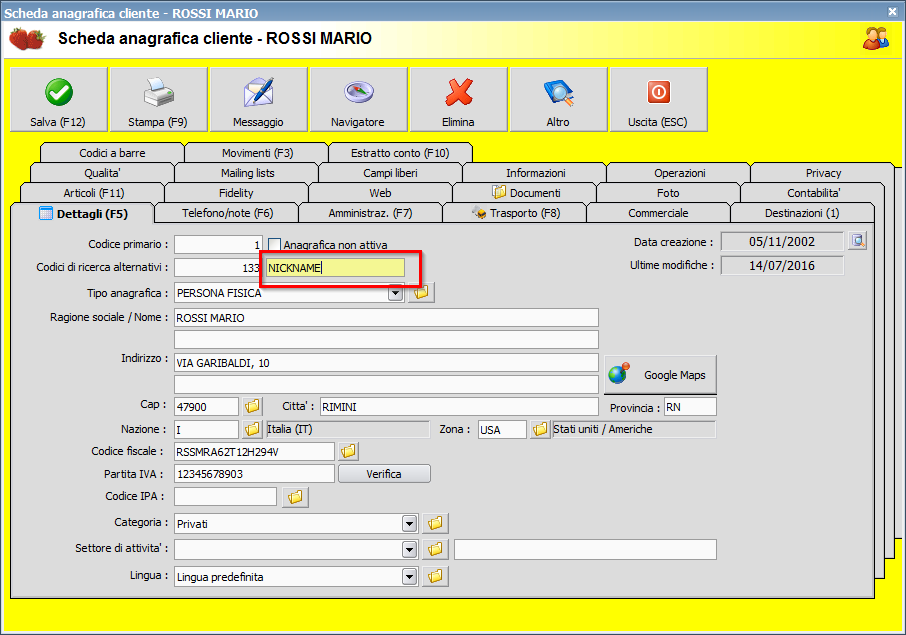Viewport: 906px width, 635px height.
Task: Print record with Stampa (F9) button
Action: click(158, 100)
